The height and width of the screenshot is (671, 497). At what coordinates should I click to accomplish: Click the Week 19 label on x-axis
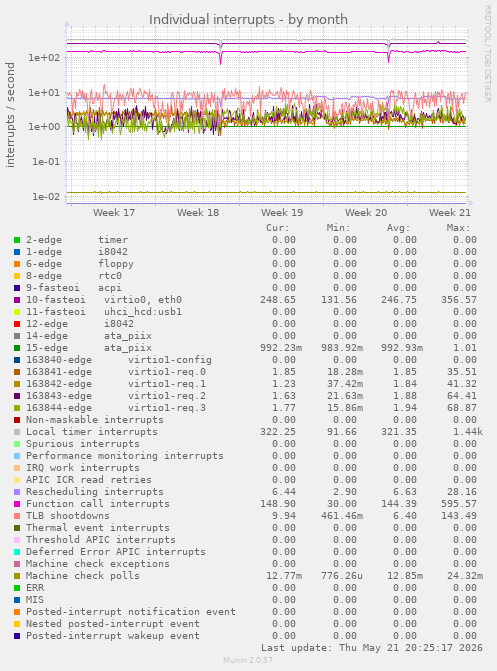(282, 213)
